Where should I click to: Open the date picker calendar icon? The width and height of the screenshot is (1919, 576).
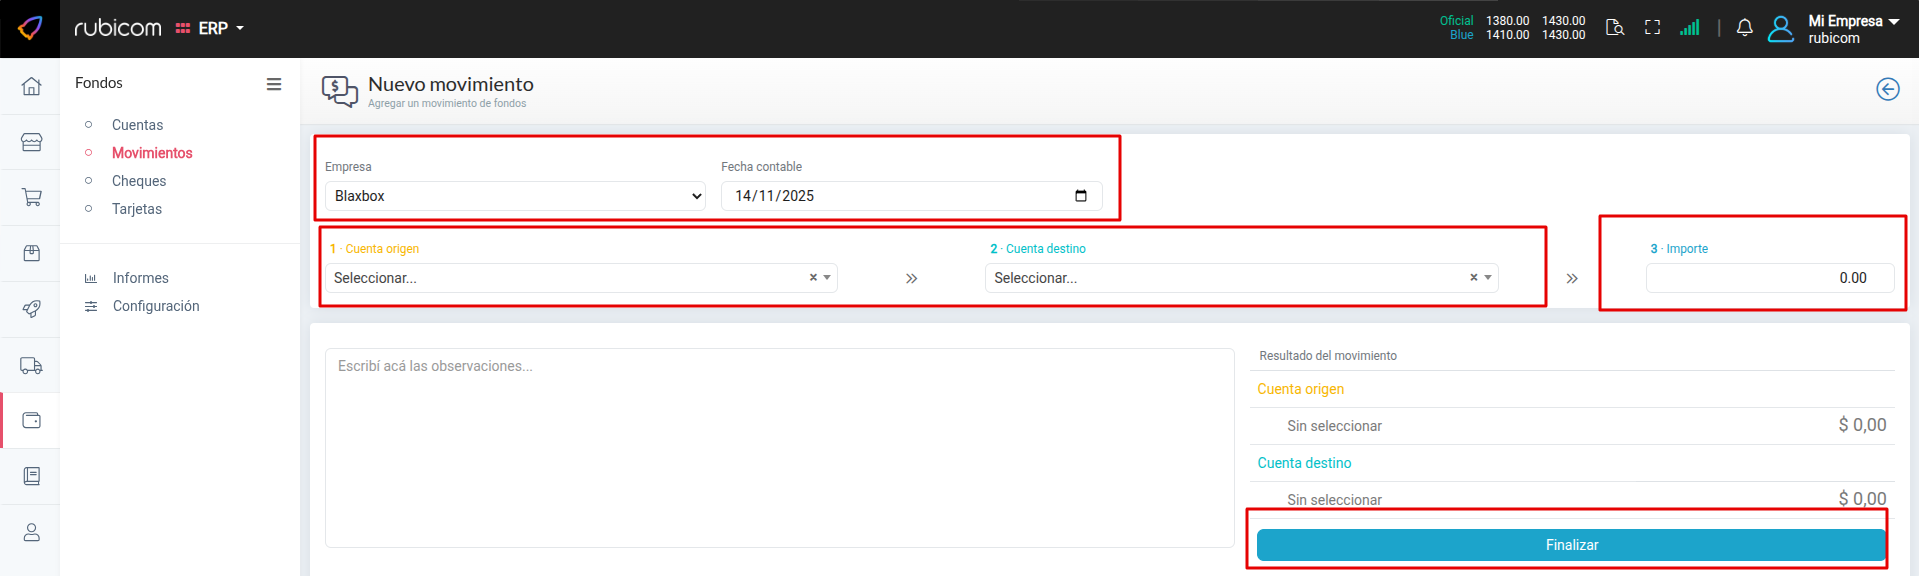click(x=1080, y=196)
